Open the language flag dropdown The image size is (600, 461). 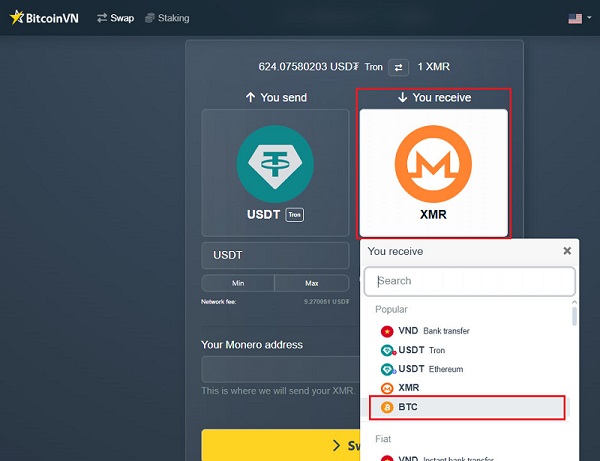tap(577, 18)
